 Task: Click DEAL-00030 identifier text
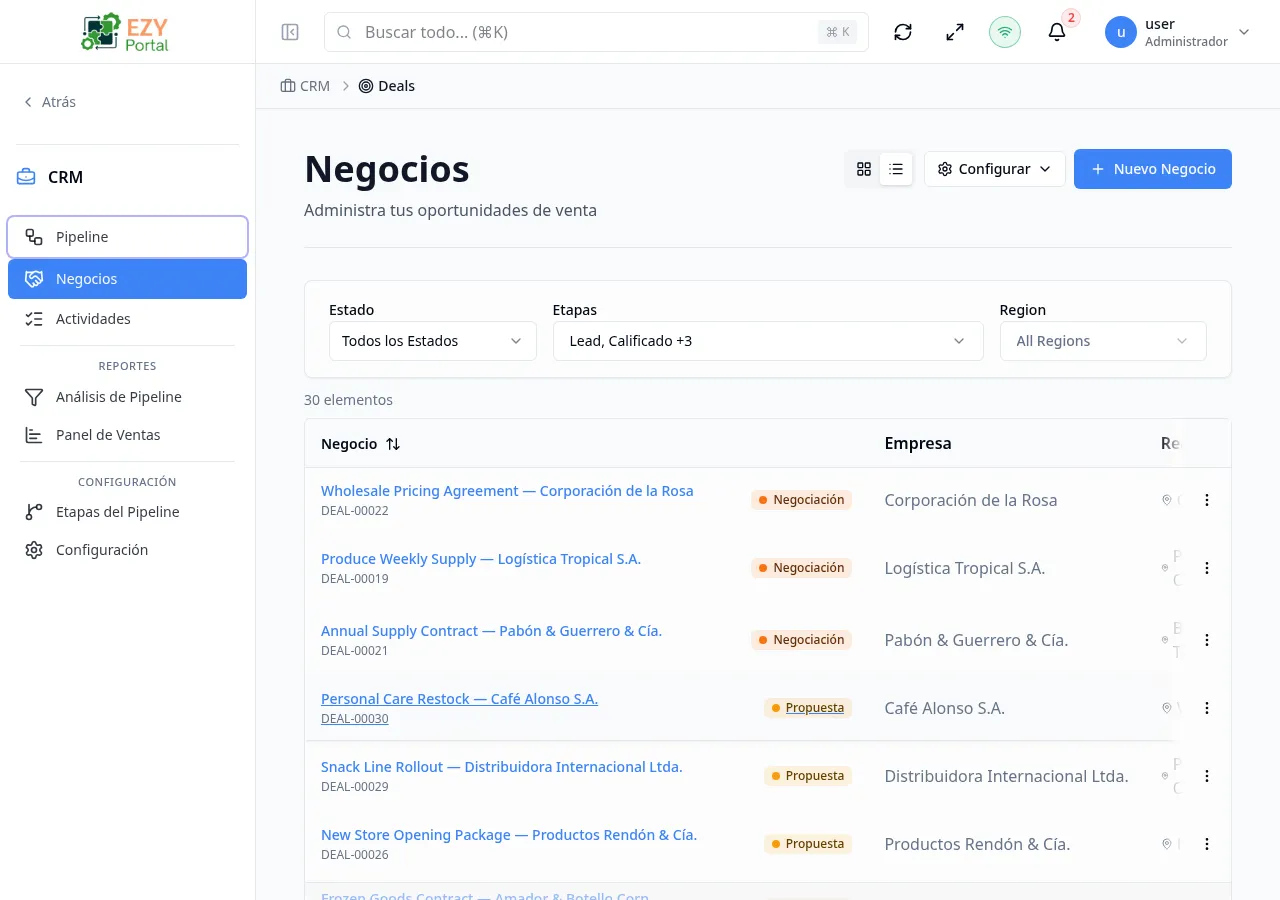[x=355, y=719]
